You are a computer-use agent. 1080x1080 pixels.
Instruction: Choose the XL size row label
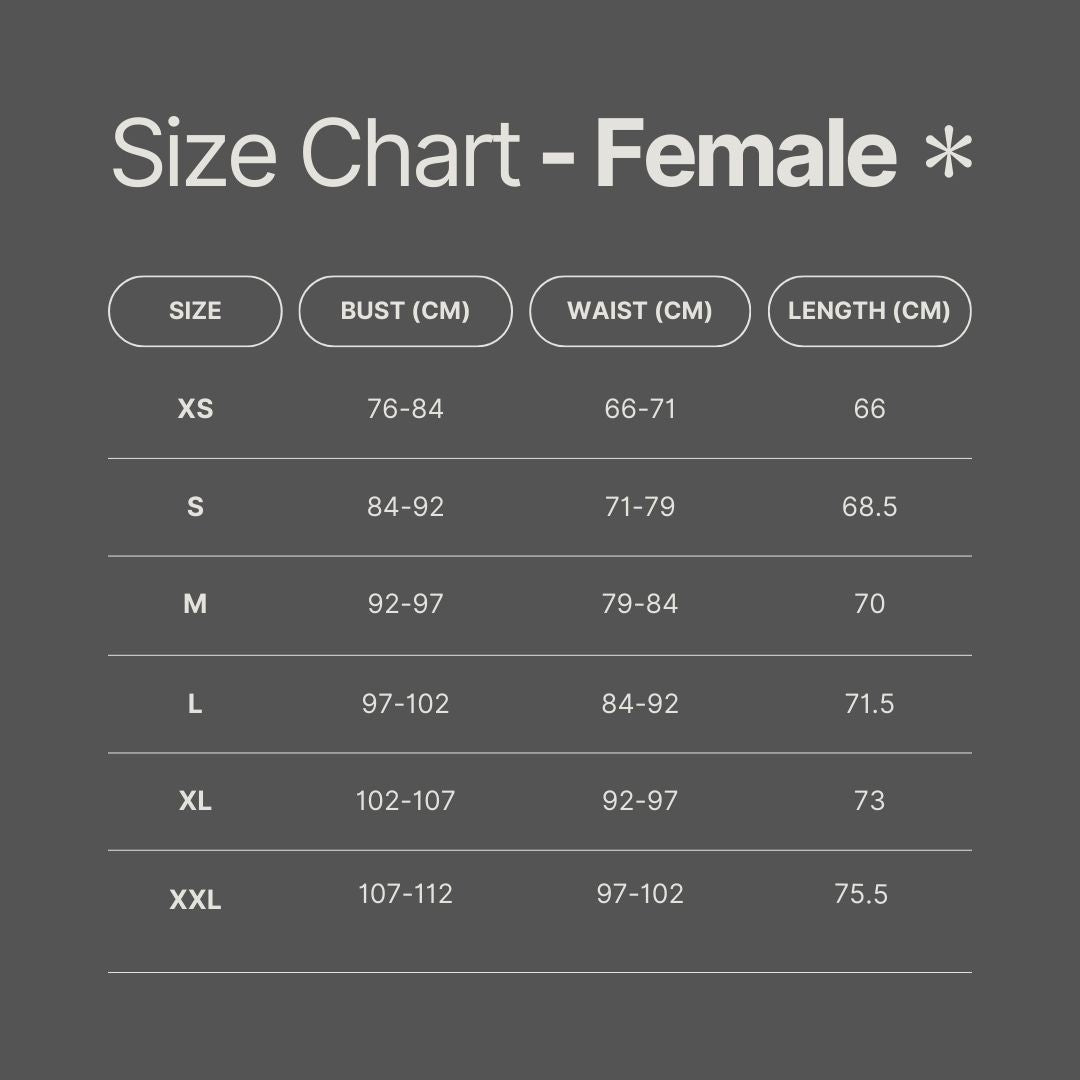(x=195, y=801)
